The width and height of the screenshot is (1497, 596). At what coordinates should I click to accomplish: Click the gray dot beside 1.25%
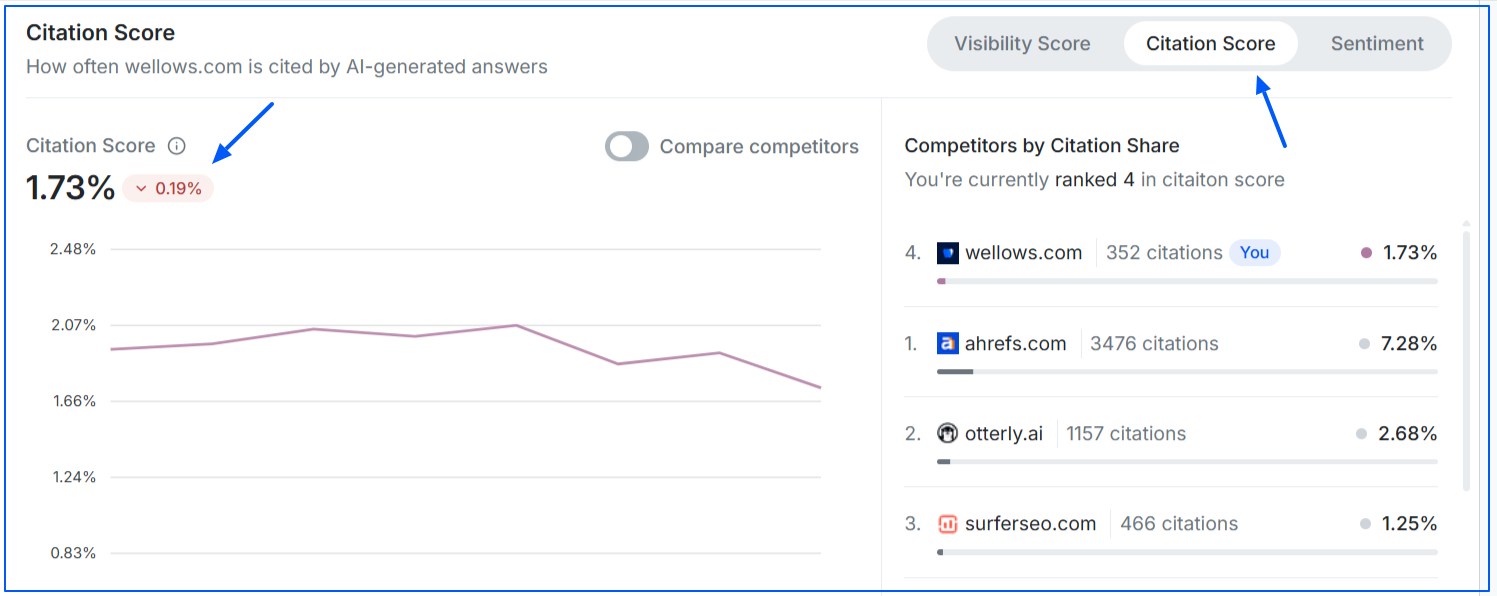click(x=1364, y=524)
